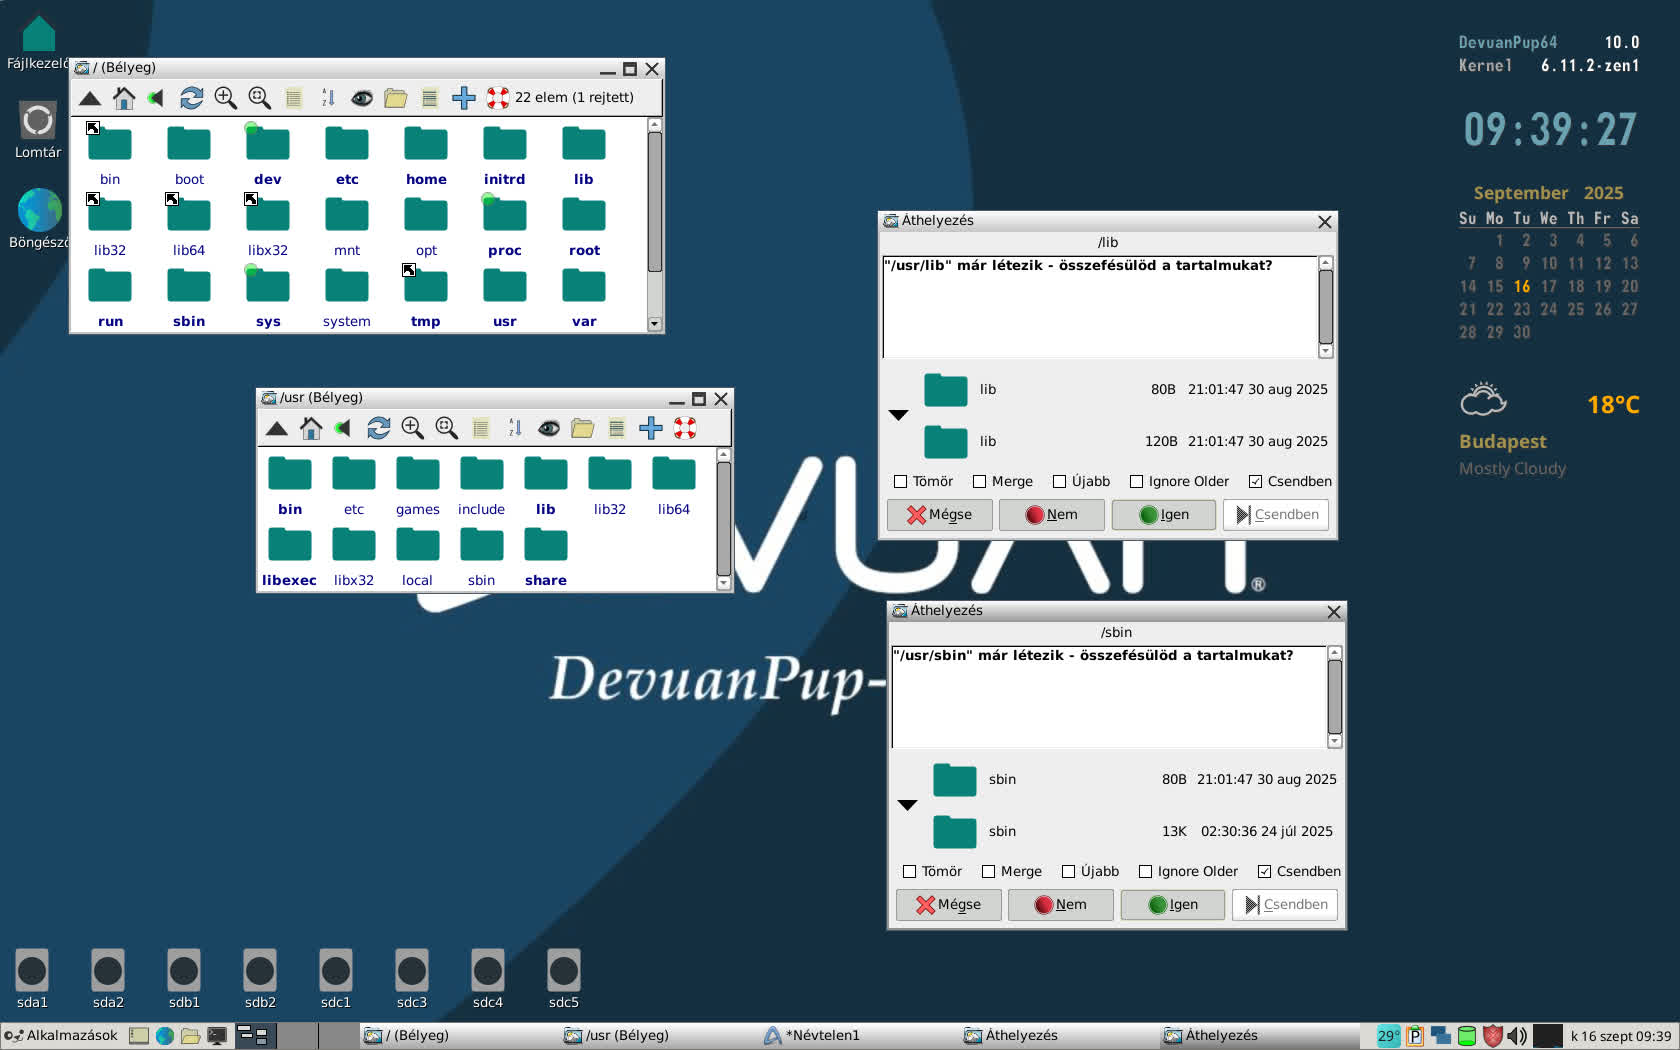The image size is (1680, 1050).
Task: Click scrollbar down arrow in /lib message box
Action: click(x=1326, y=351)
